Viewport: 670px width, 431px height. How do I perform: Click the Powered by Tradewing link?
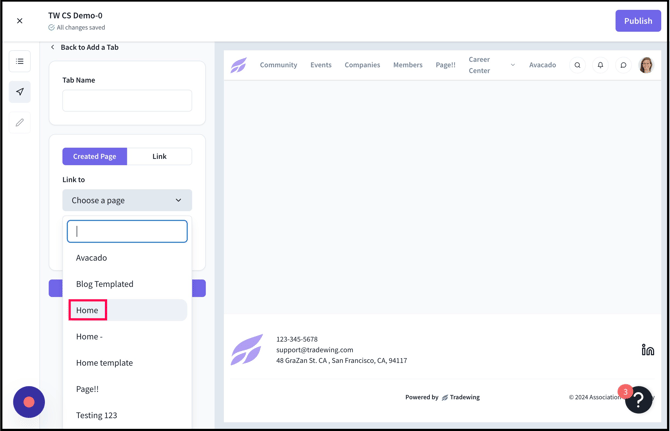coord(442,397)
